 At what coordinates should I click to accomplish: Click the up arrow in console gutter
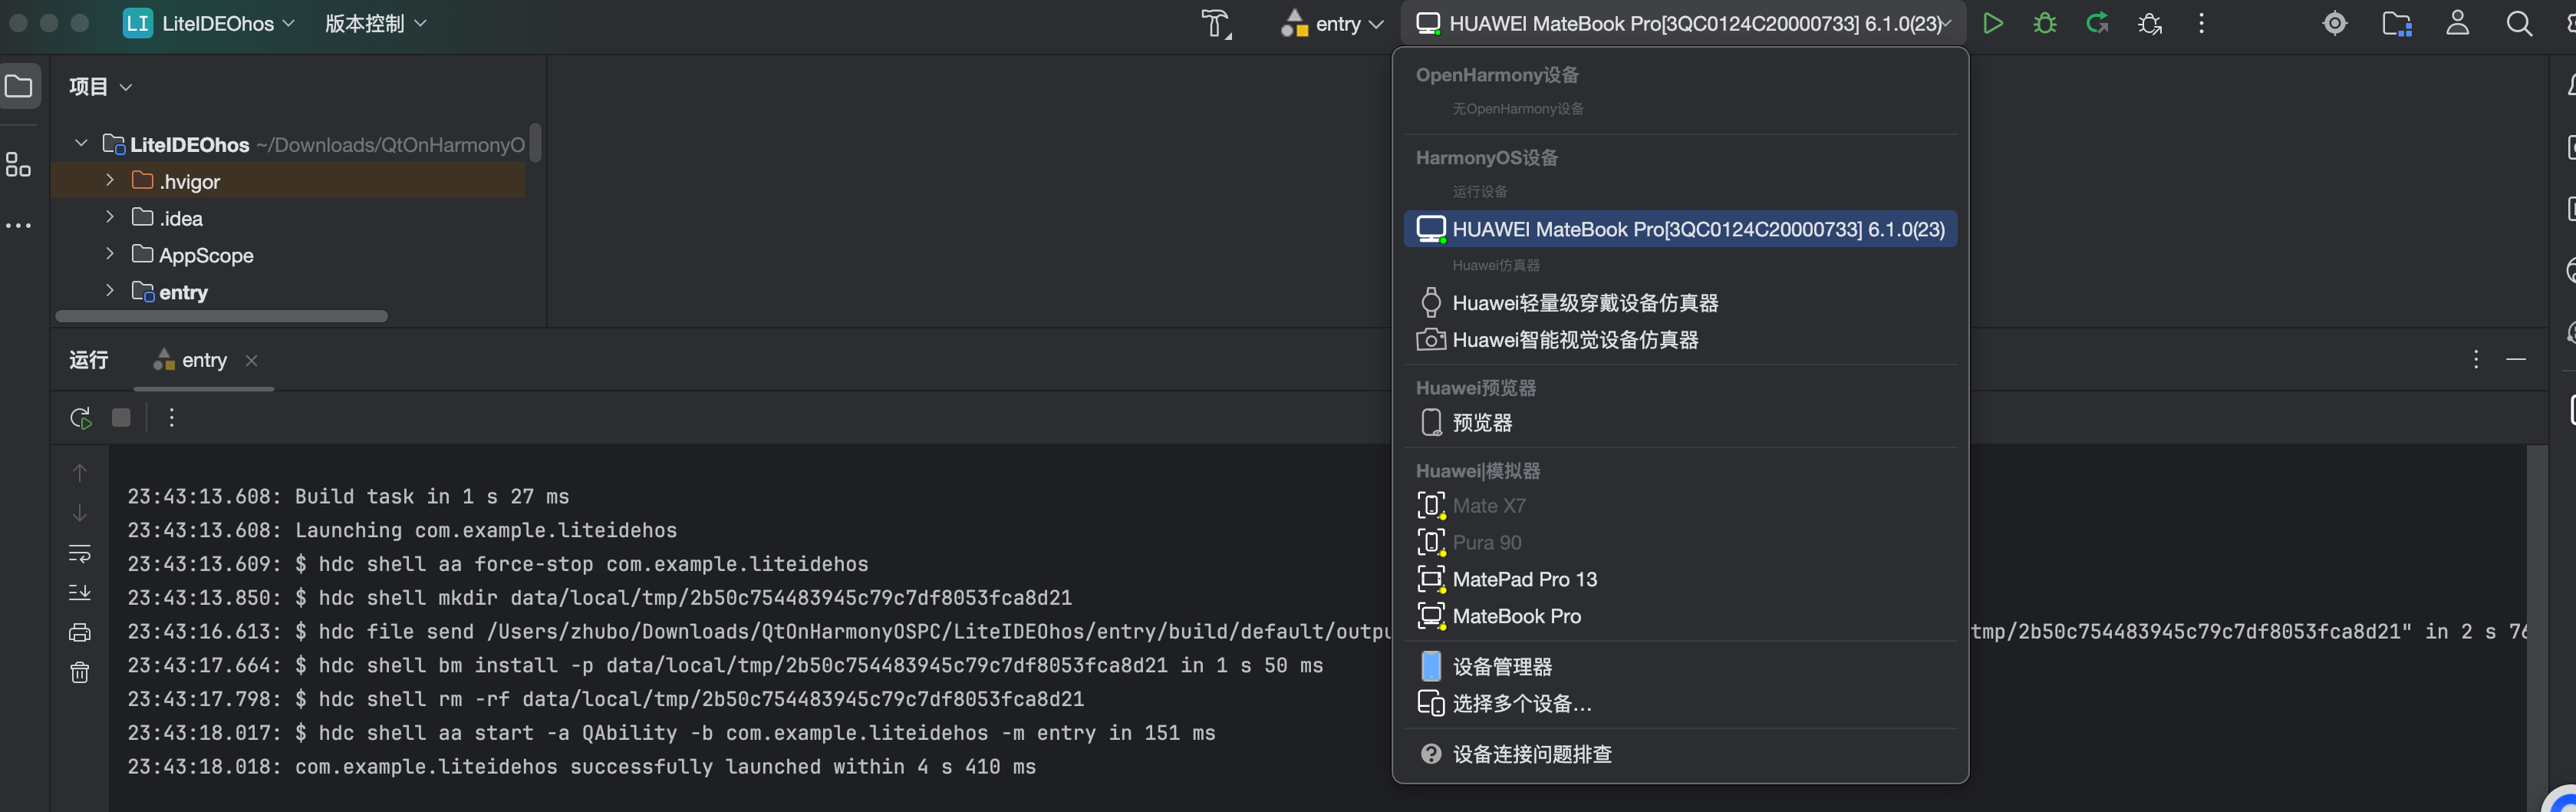coord(80,473)
